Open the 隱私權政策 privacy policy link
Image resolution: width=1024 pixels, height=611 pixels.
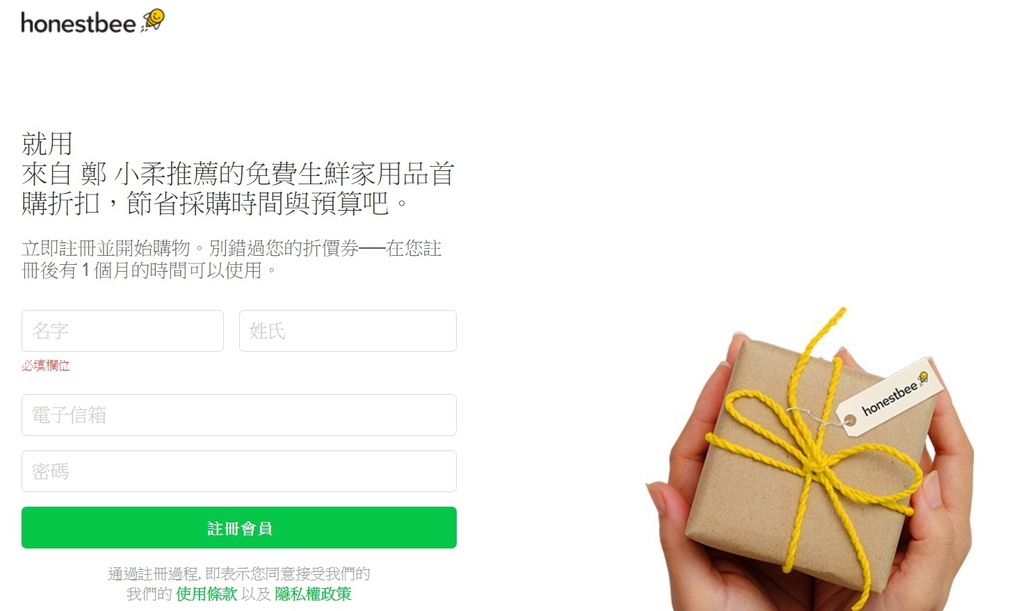(313, 594)
